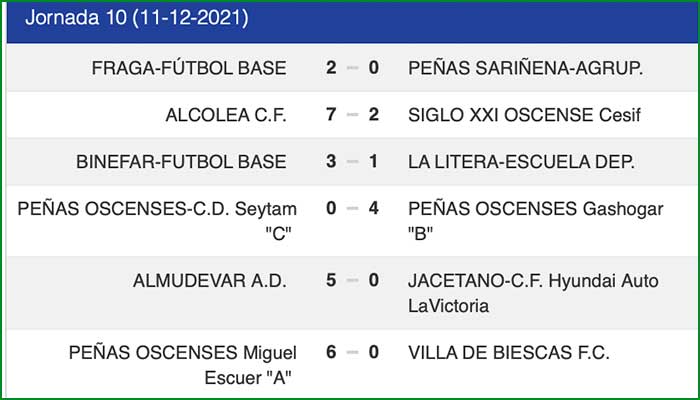Select ALCOLEA C.F. team name
The width and height of the screenshot is (700, 400).
pos(226,115)
